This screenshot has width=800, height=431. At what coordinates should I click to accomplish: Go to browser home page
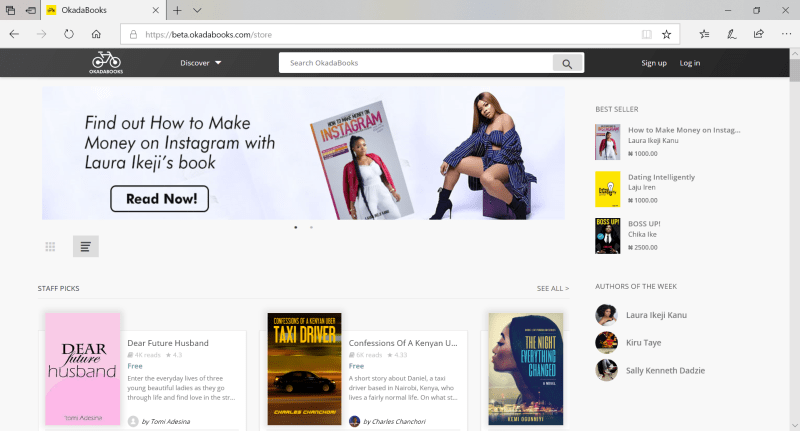tap(96, 34)
